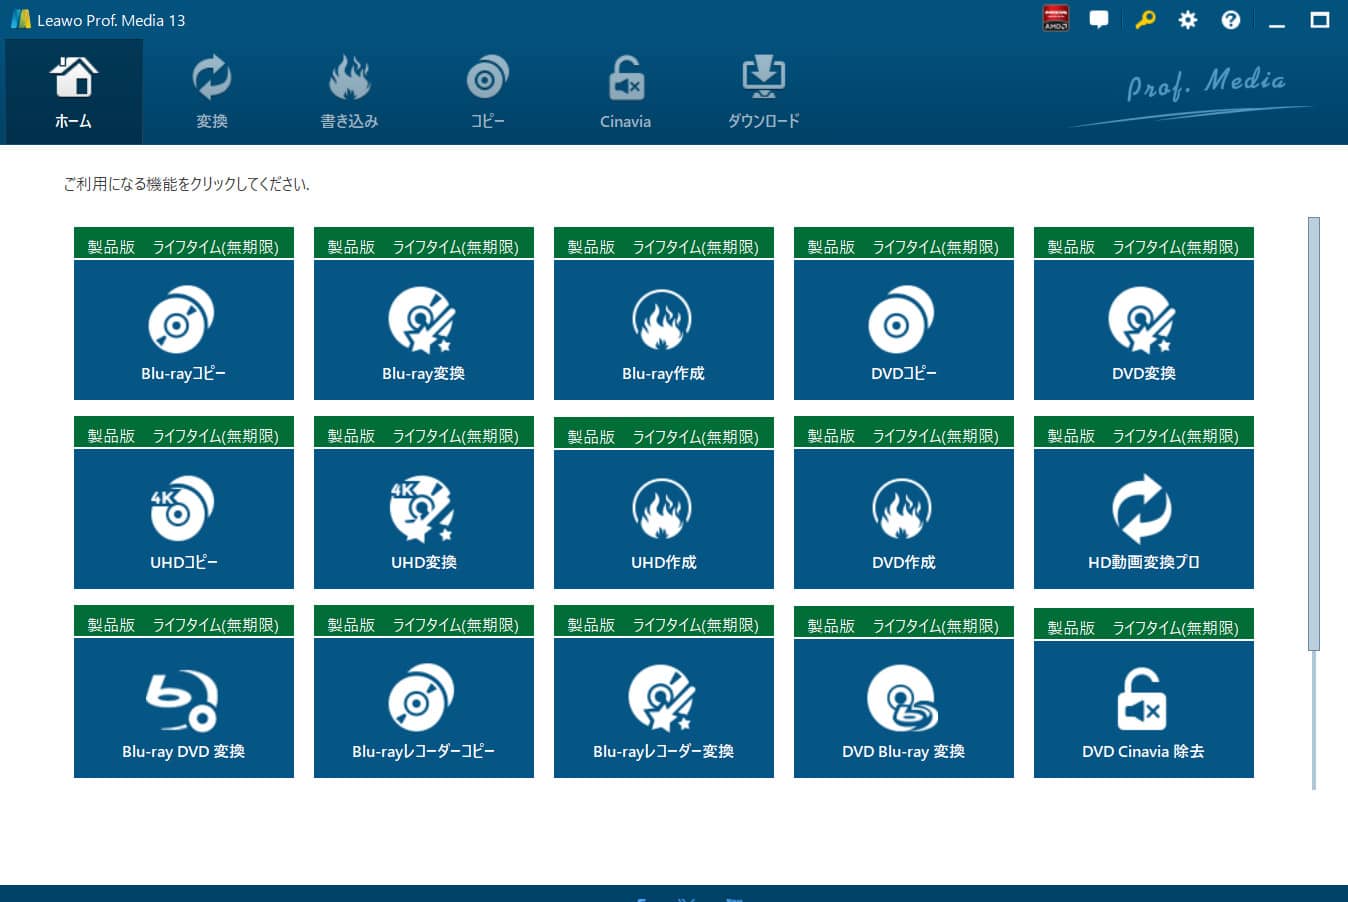The height and width of the screenshot is (902, 1348).
Task: Click the feedback speech bubble icon
Action: point(1098,20)
